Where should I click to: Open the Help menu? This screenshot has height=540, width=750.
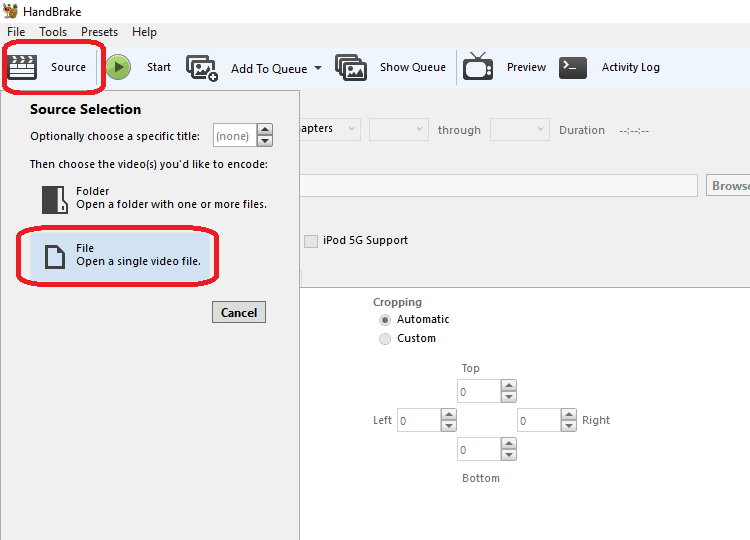click(x=144, y=32)
